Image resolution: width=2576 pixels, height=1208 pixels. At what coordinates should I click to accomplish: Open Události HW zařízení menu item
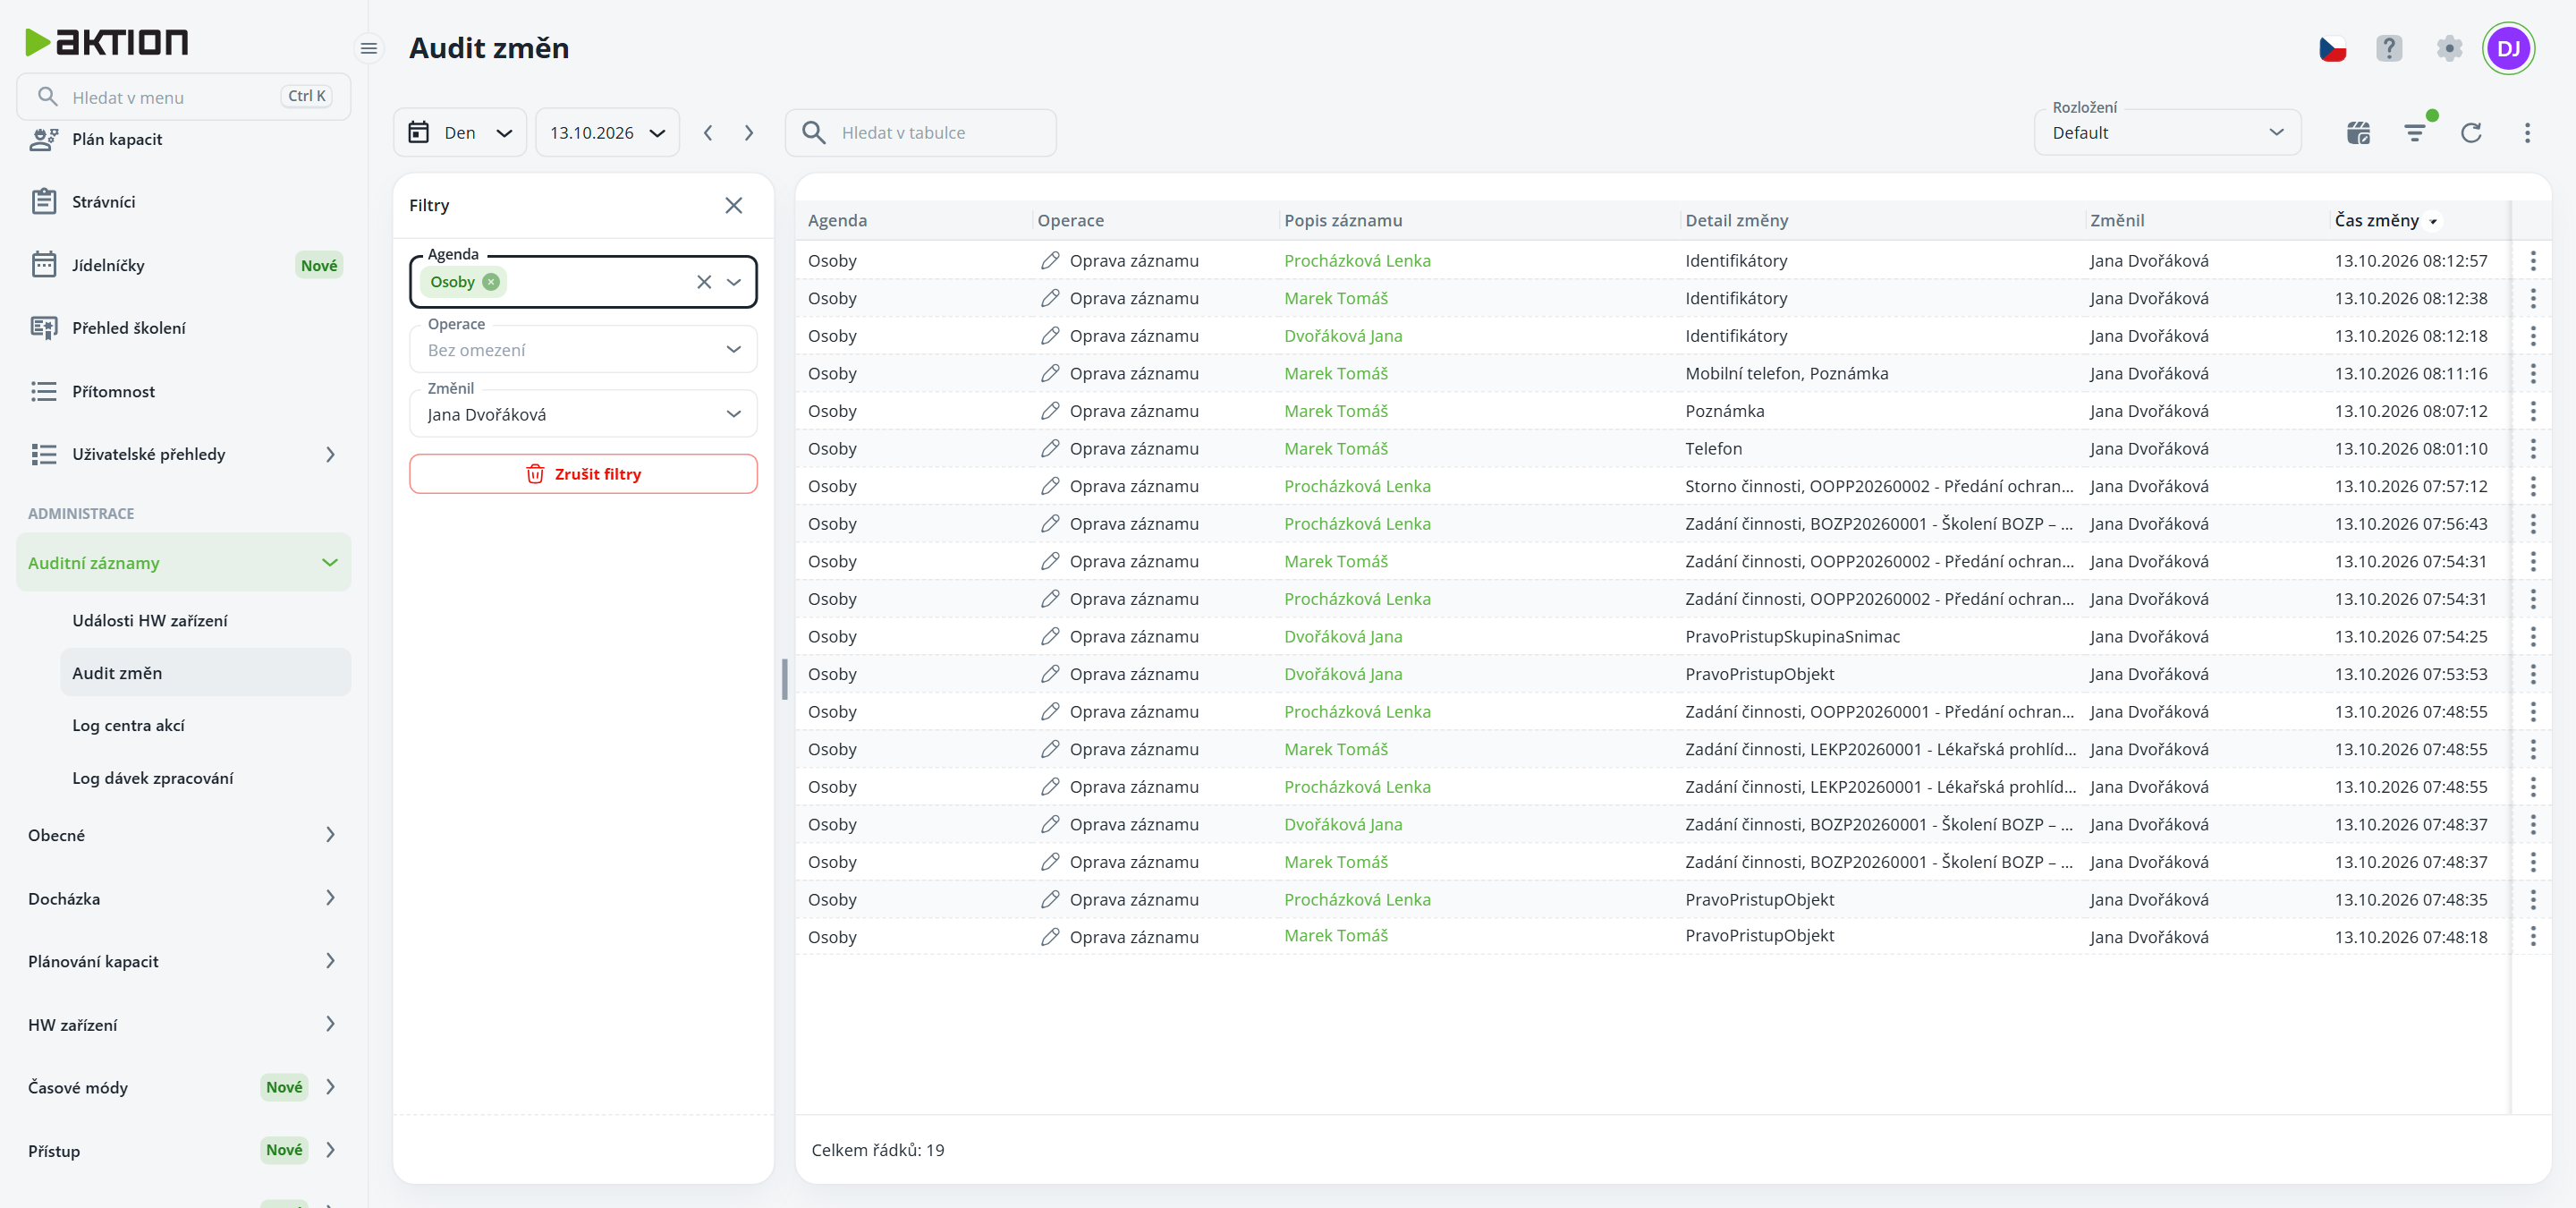click(x=206, y=620)
